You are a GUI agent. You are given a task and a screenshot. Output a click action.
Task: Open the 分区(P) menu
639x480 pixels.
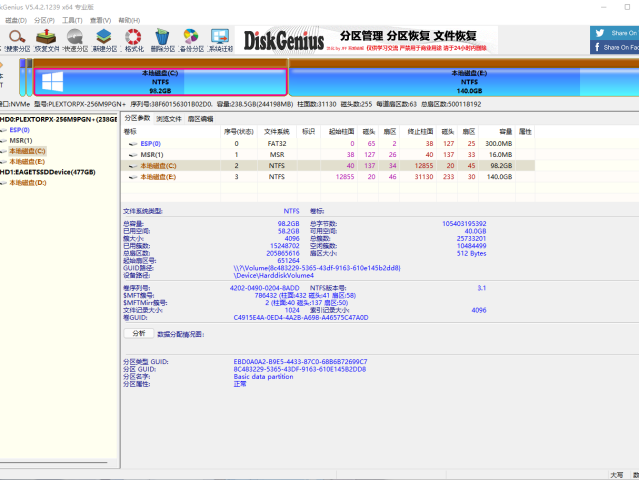point(44,20)
